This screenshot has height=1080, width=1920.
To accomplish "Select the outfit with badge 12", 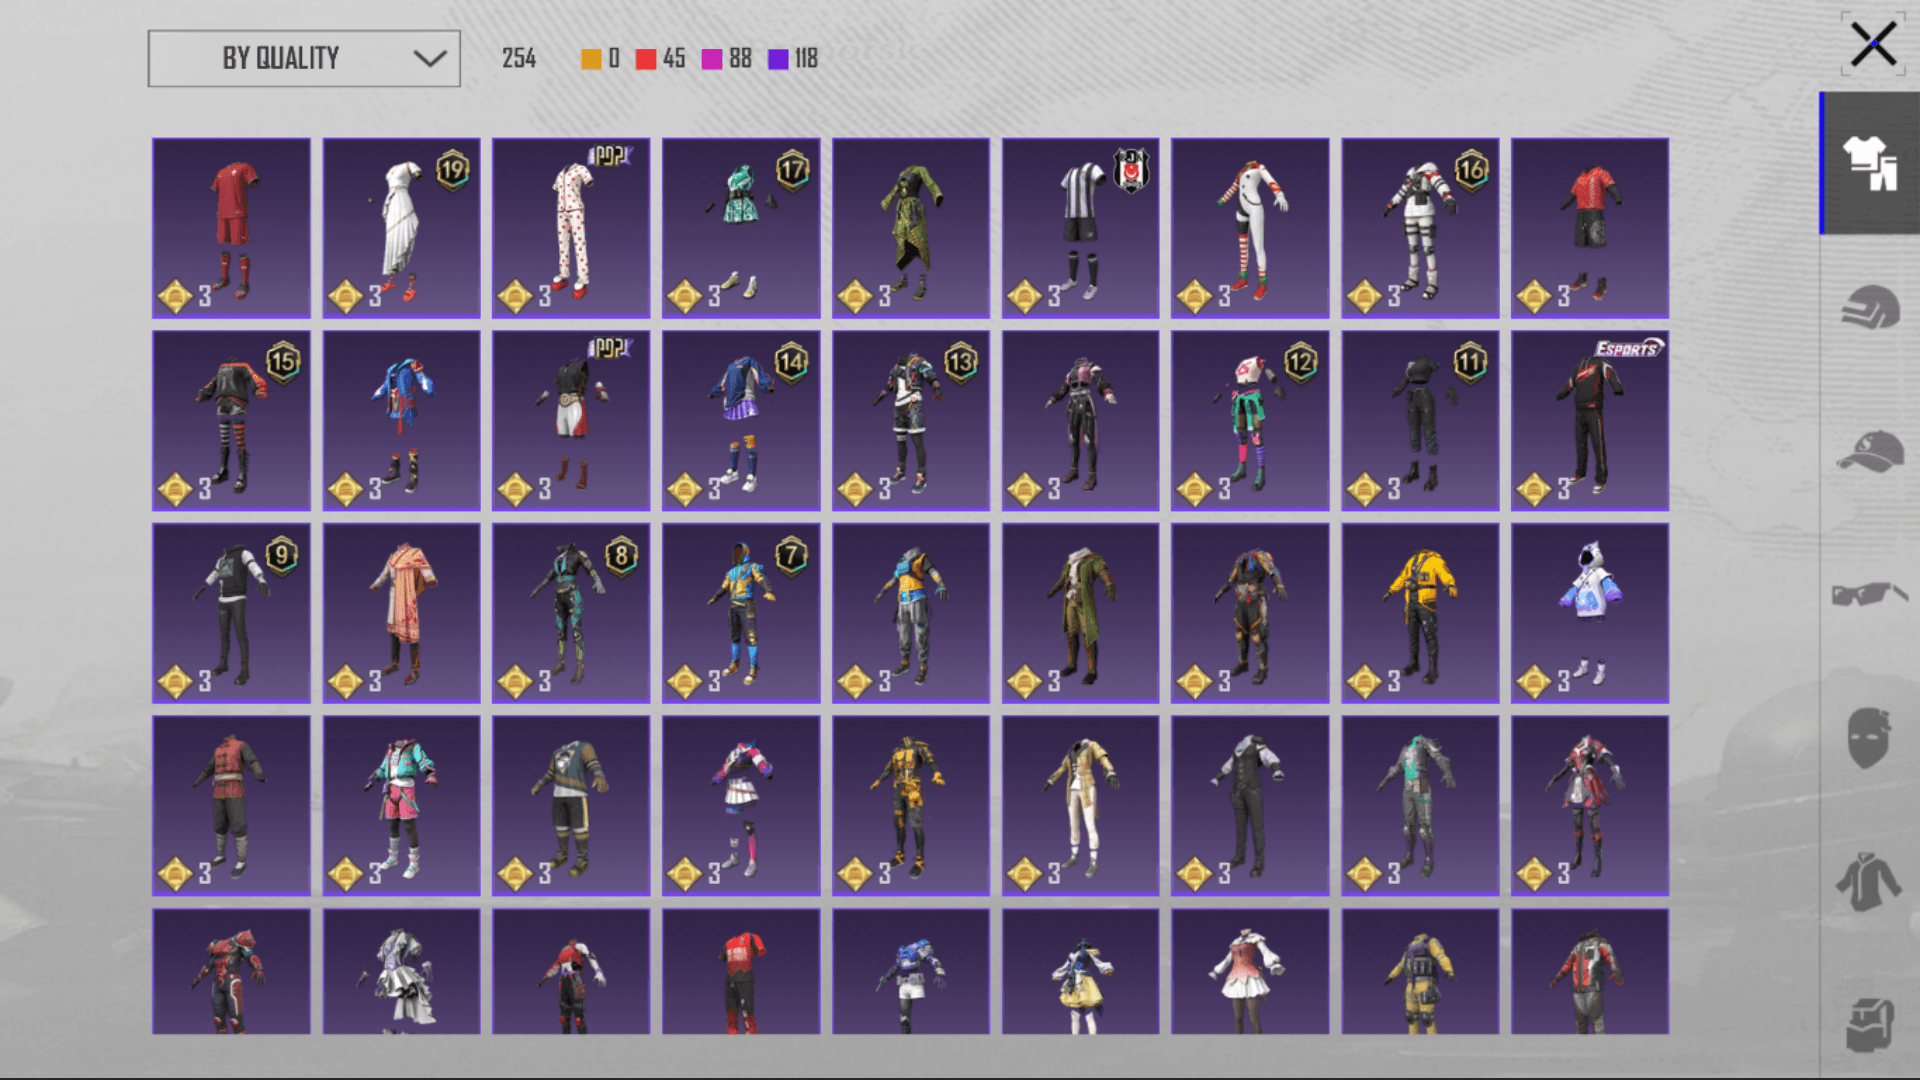I will coord(1250,421).
